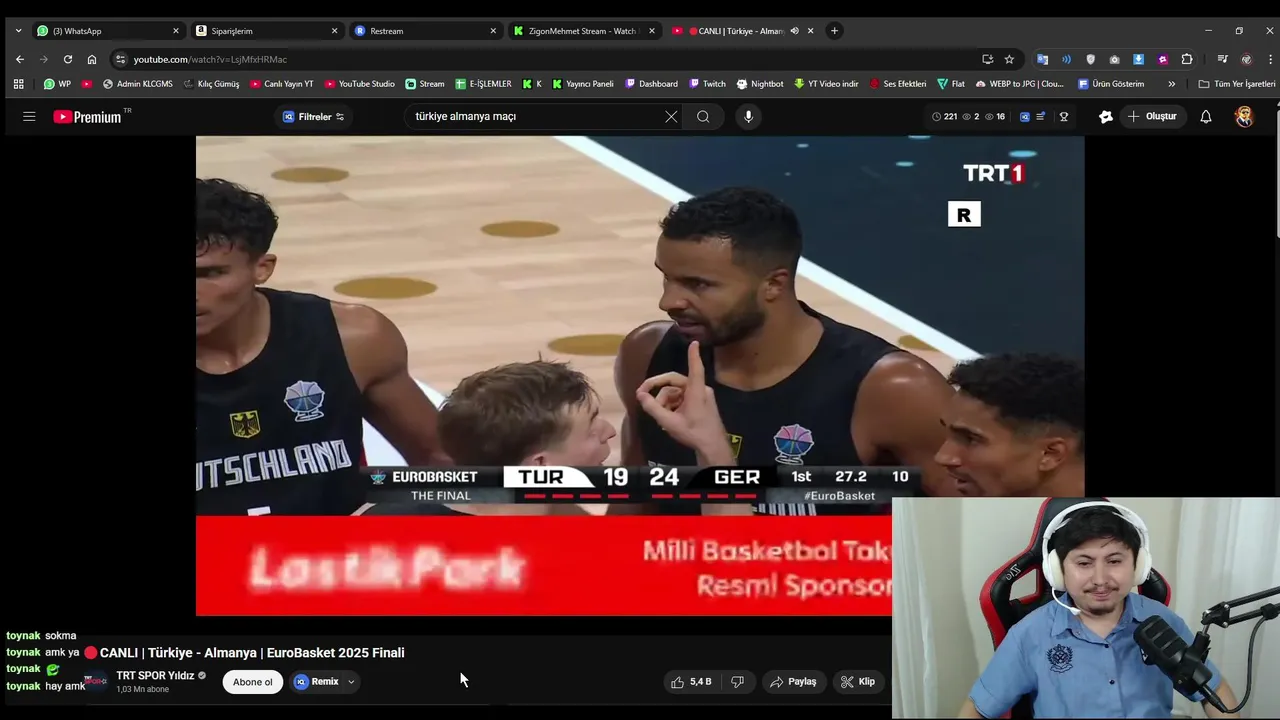Switch to ZigonMehmet Stream tab
The image size is (1280, 720).
coord(584,31)
